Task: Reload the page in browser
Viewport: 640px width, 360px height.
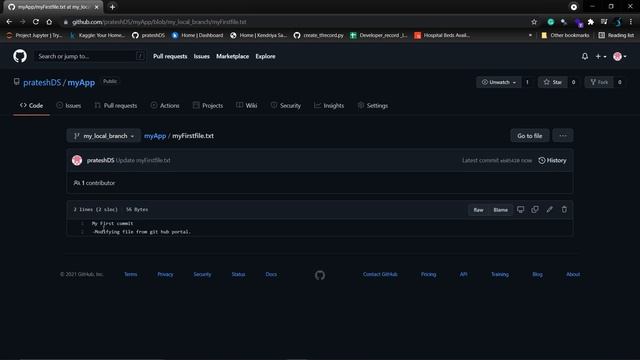Action: (x=36, y=22)
